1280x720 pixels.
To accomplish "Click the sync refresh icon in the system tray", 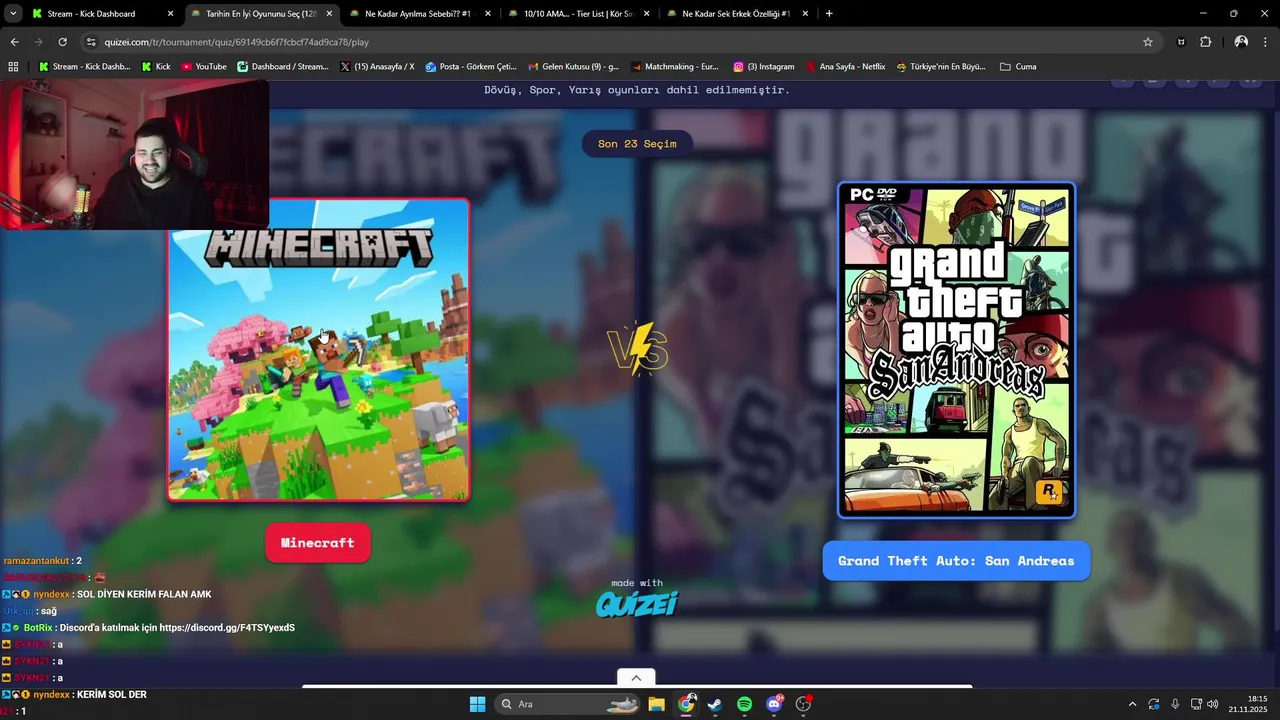I will 1154,704.
